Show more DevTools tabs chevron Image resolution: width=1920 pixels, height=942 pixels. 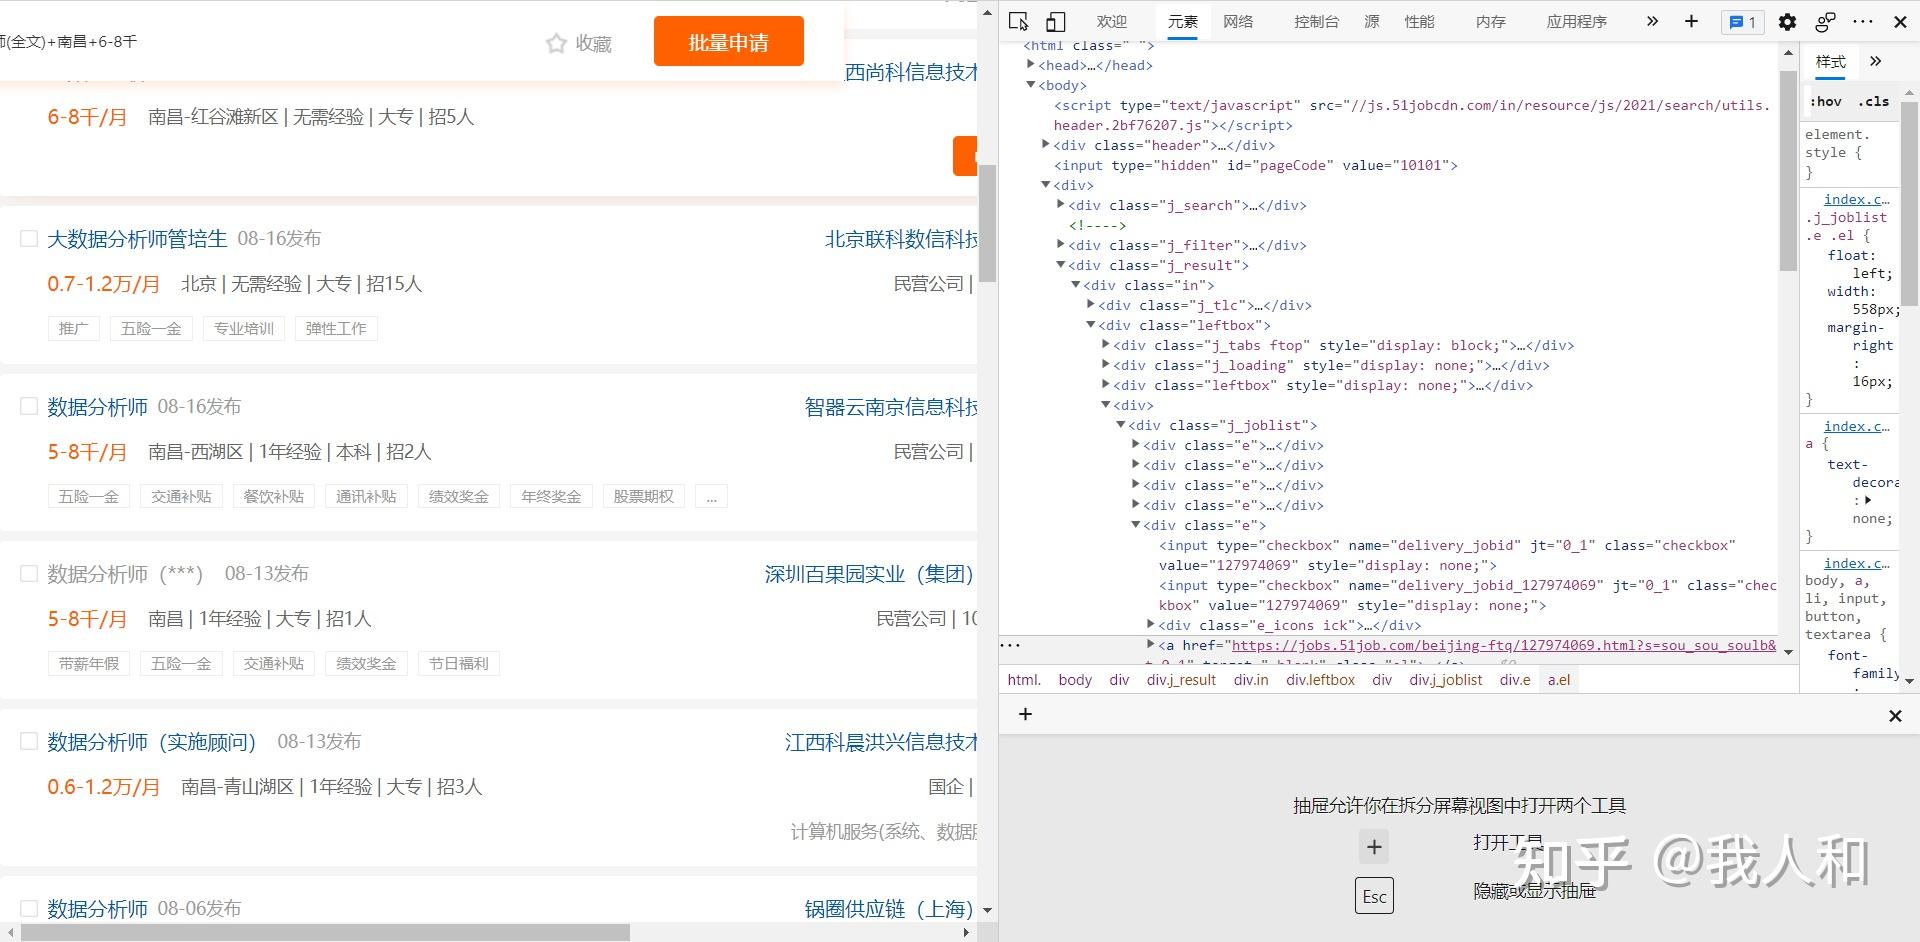[1652, 21]
